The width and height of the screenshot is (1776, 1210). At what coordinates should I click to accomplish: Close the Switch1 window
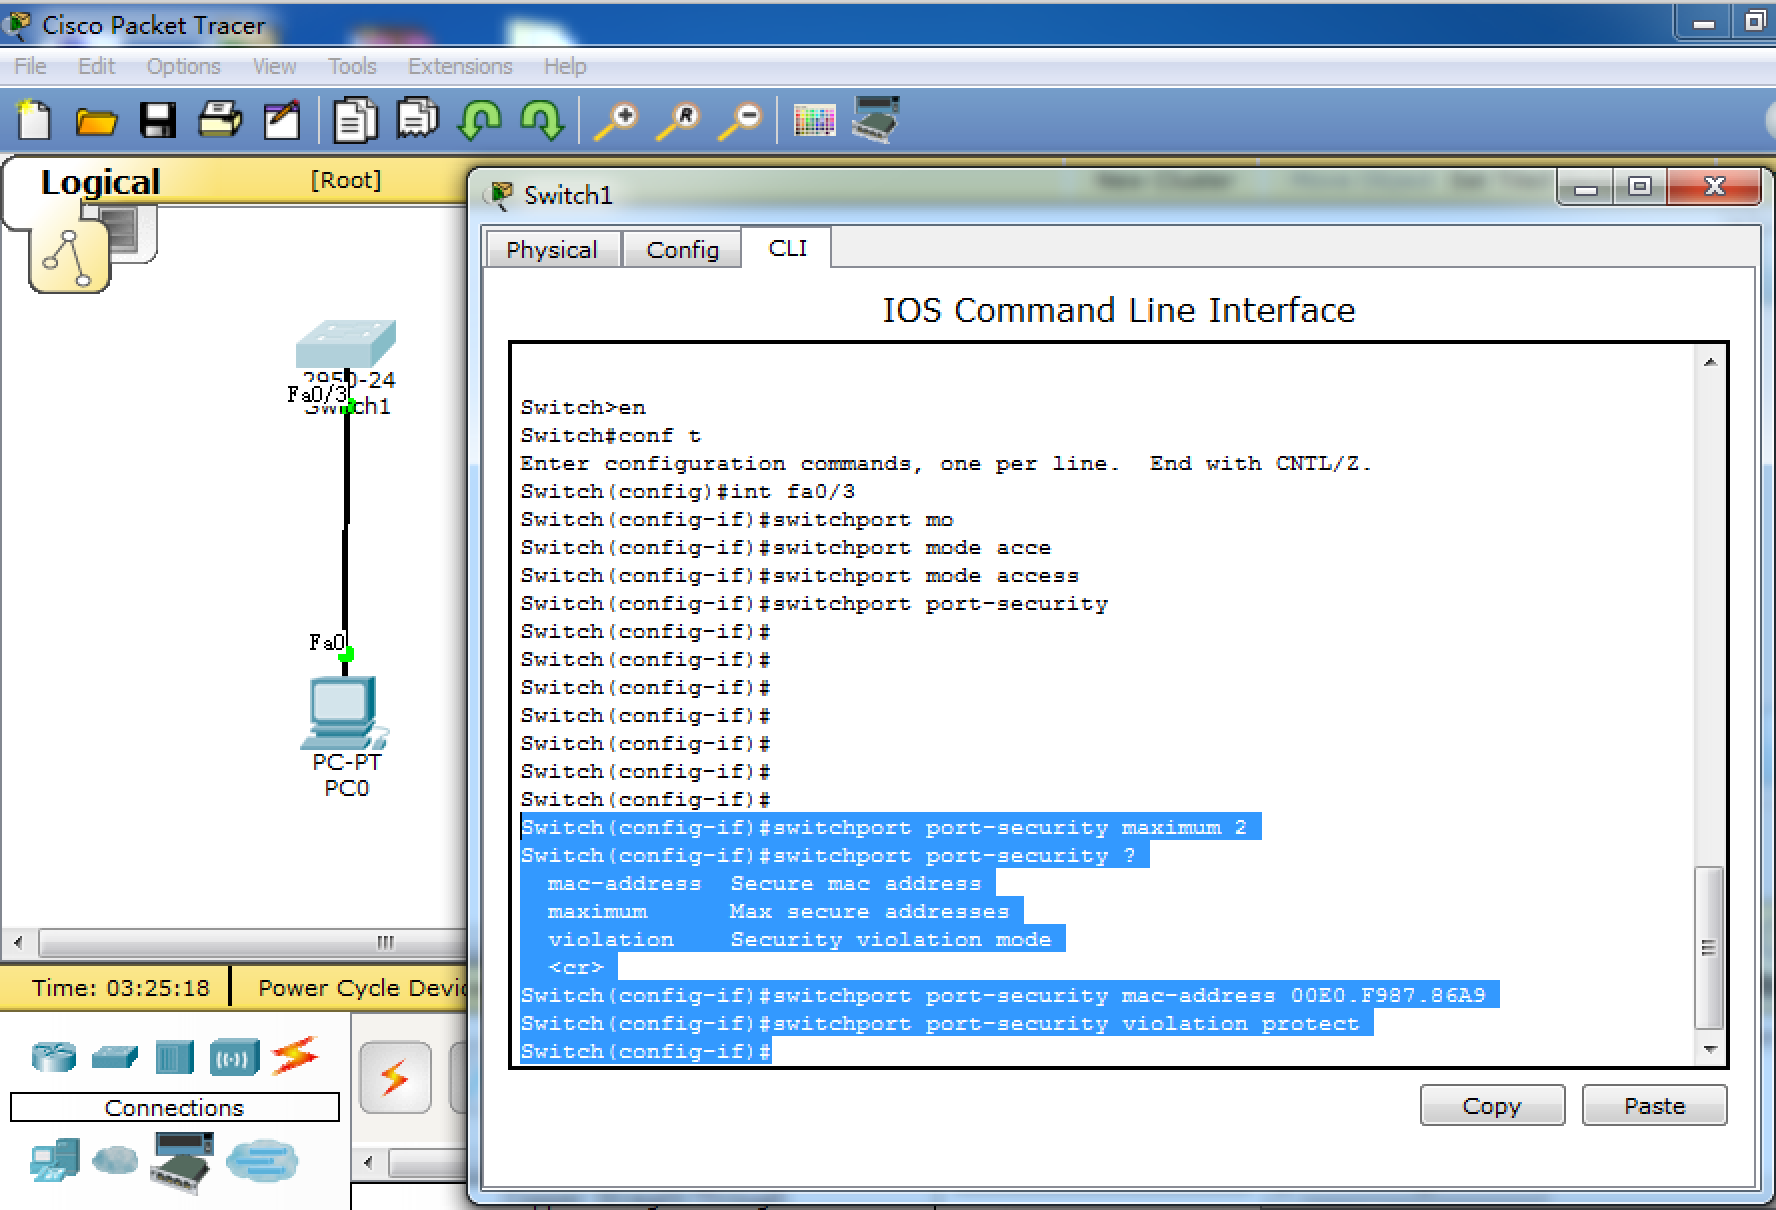[x=1714, y=187]
